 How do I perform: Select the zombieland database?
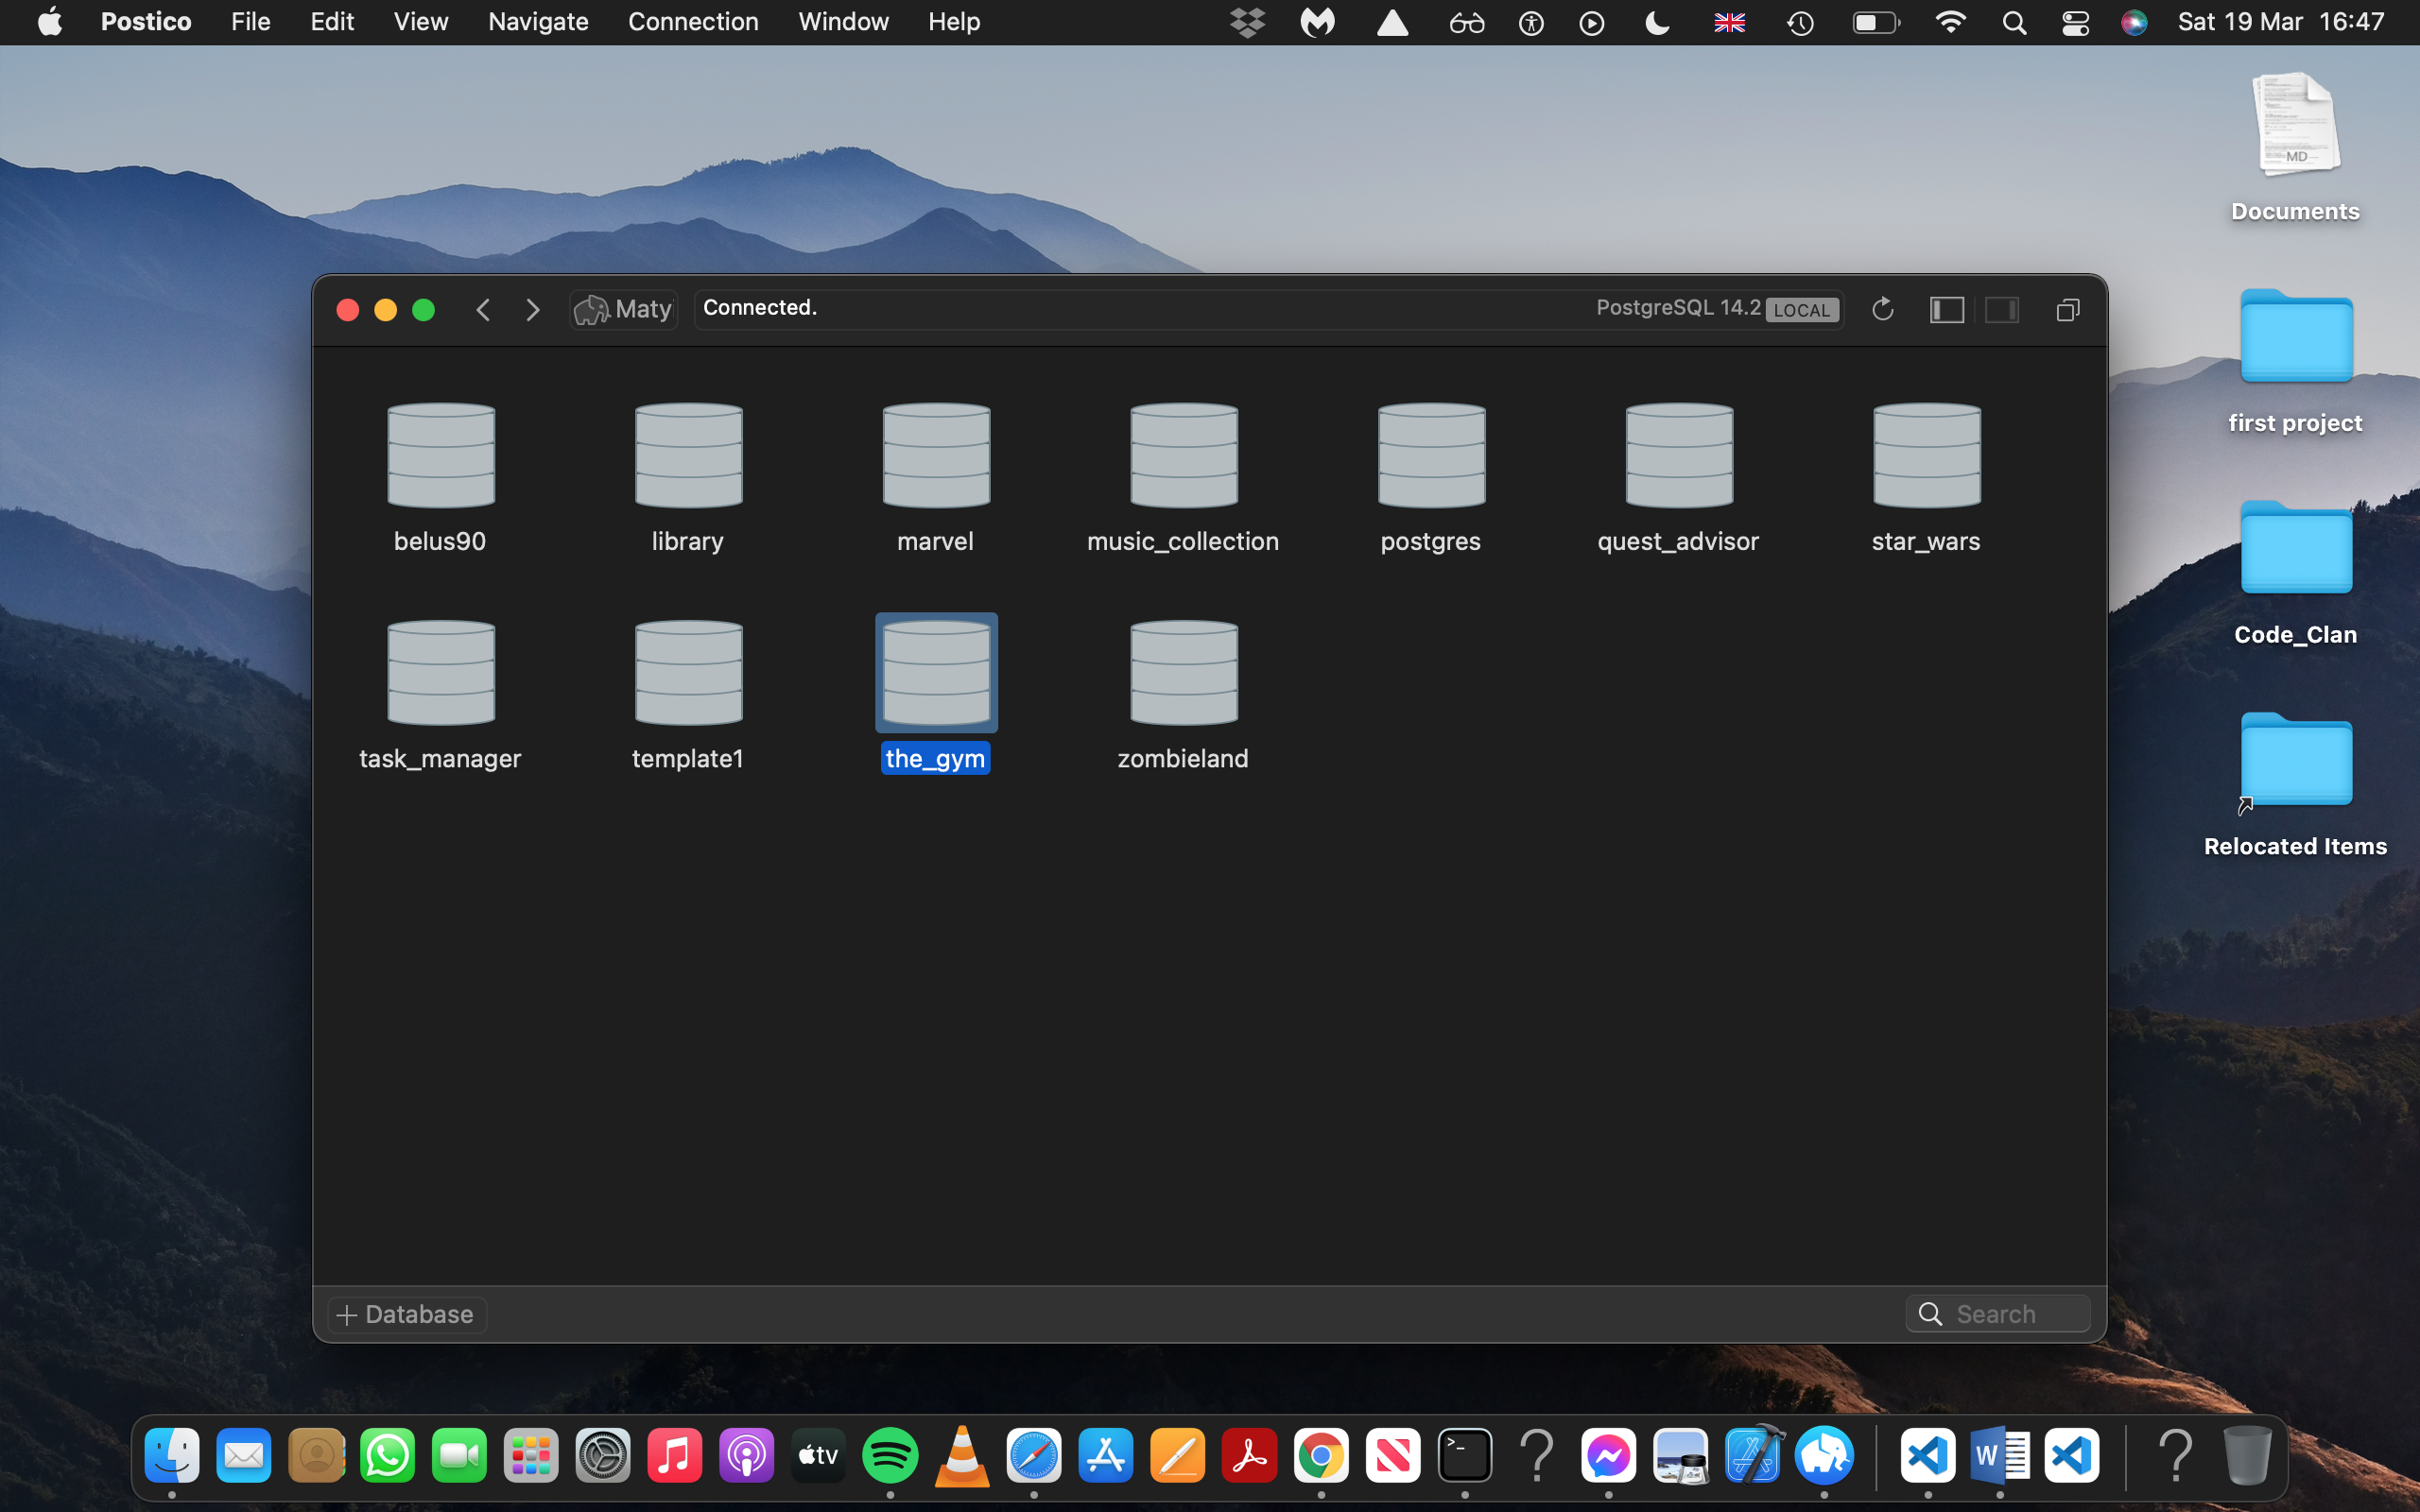1184,673
